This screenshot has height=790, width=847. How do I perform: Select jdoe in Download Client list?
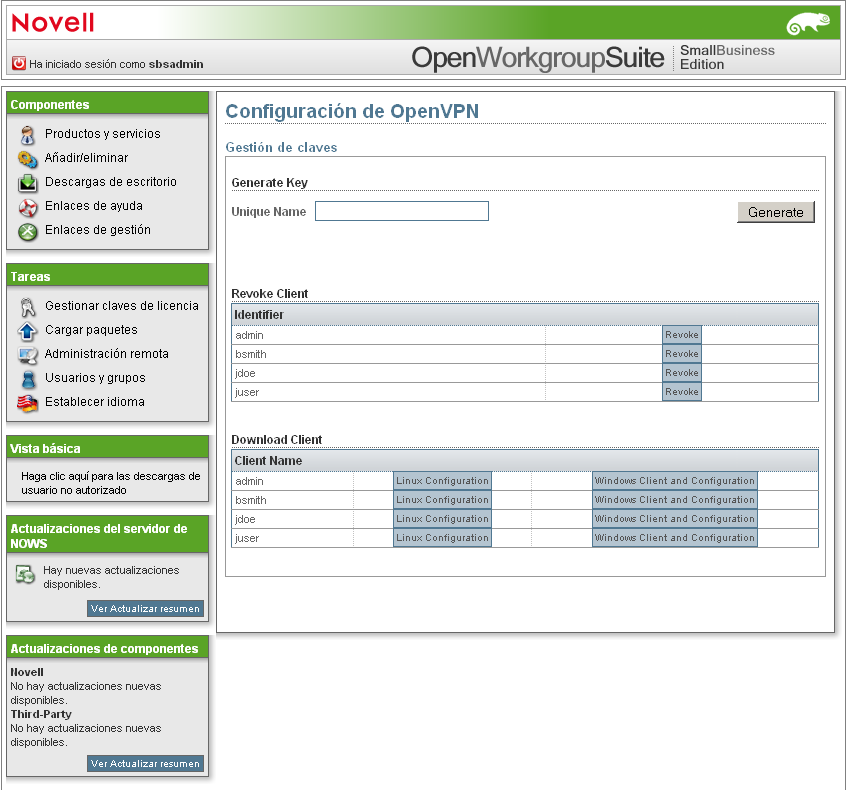coord(245,519)
